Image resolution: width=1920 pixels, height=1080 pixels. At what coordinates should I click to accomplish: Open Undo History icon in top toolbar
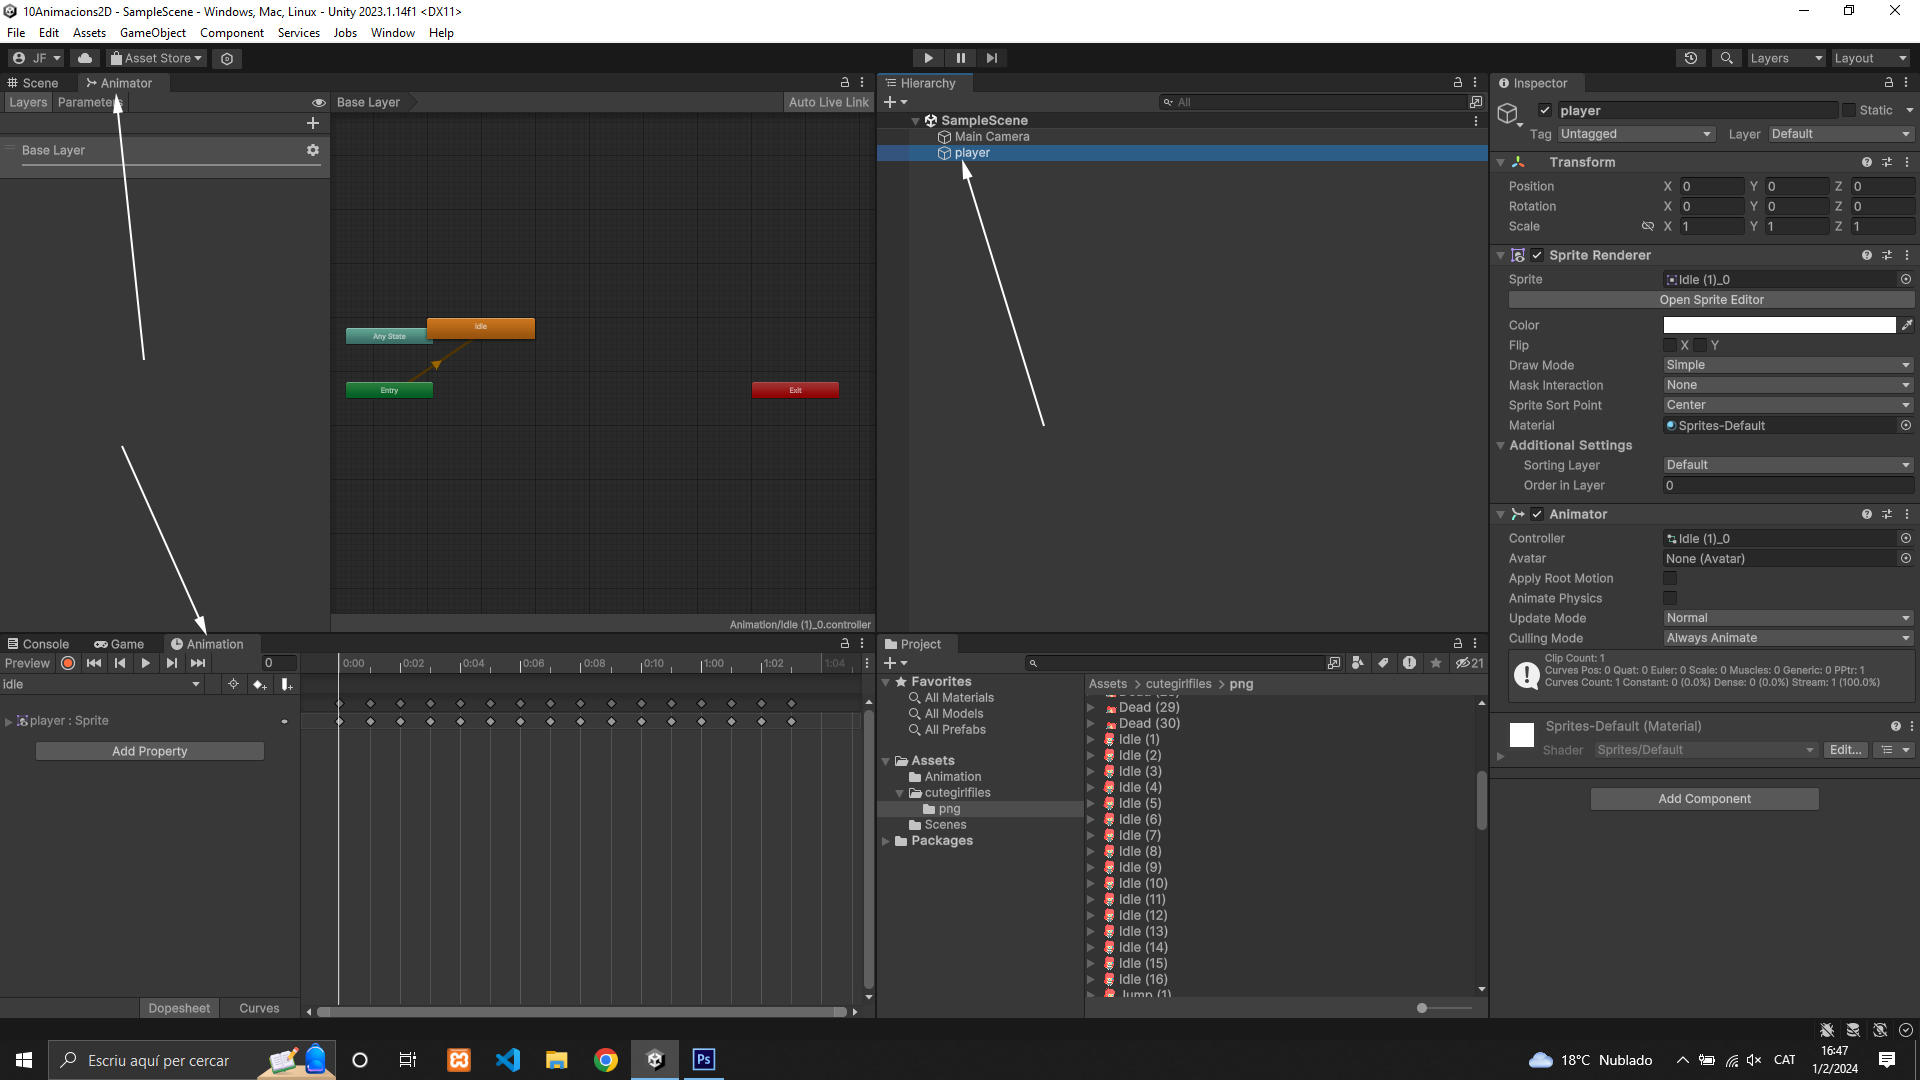coord(1691,58)
